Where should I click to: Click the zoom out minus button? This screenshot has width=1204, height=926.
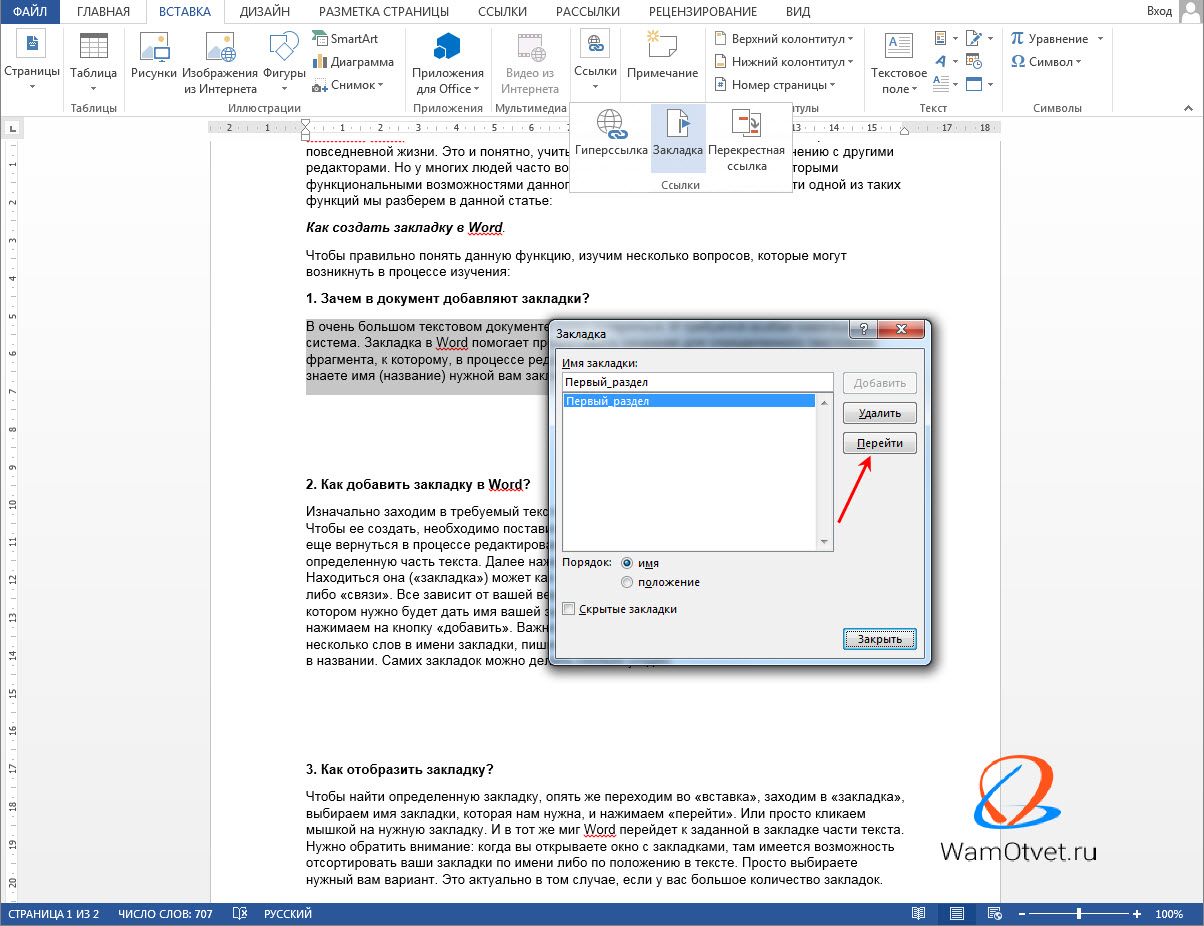tap(1021, 914)
